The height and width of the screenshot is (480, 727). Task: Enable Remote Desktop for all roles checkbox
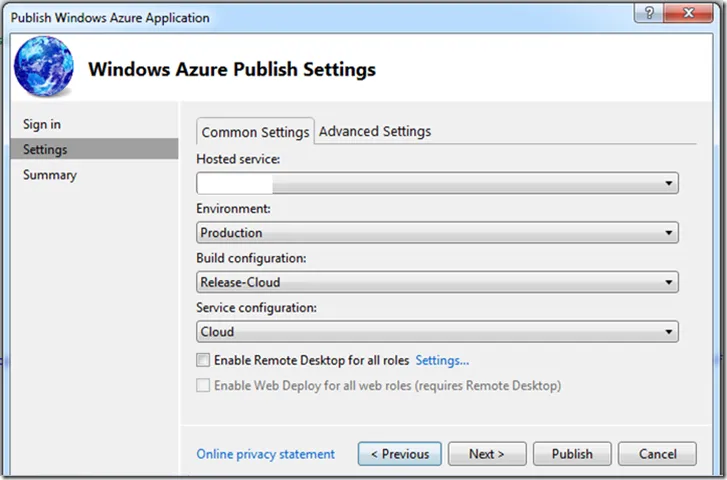(x=203, y=360)
